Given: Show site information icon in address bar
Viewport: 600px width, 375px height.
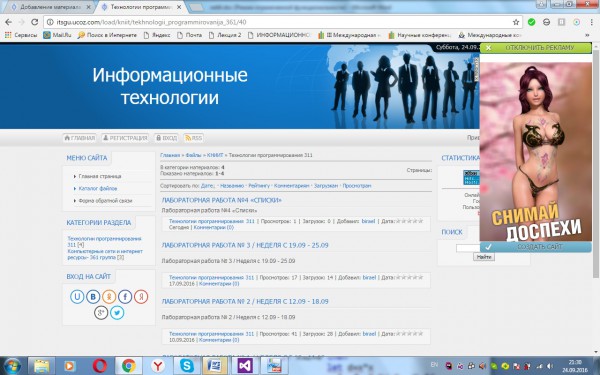Looking at the screenshot, I should [50, 22].
